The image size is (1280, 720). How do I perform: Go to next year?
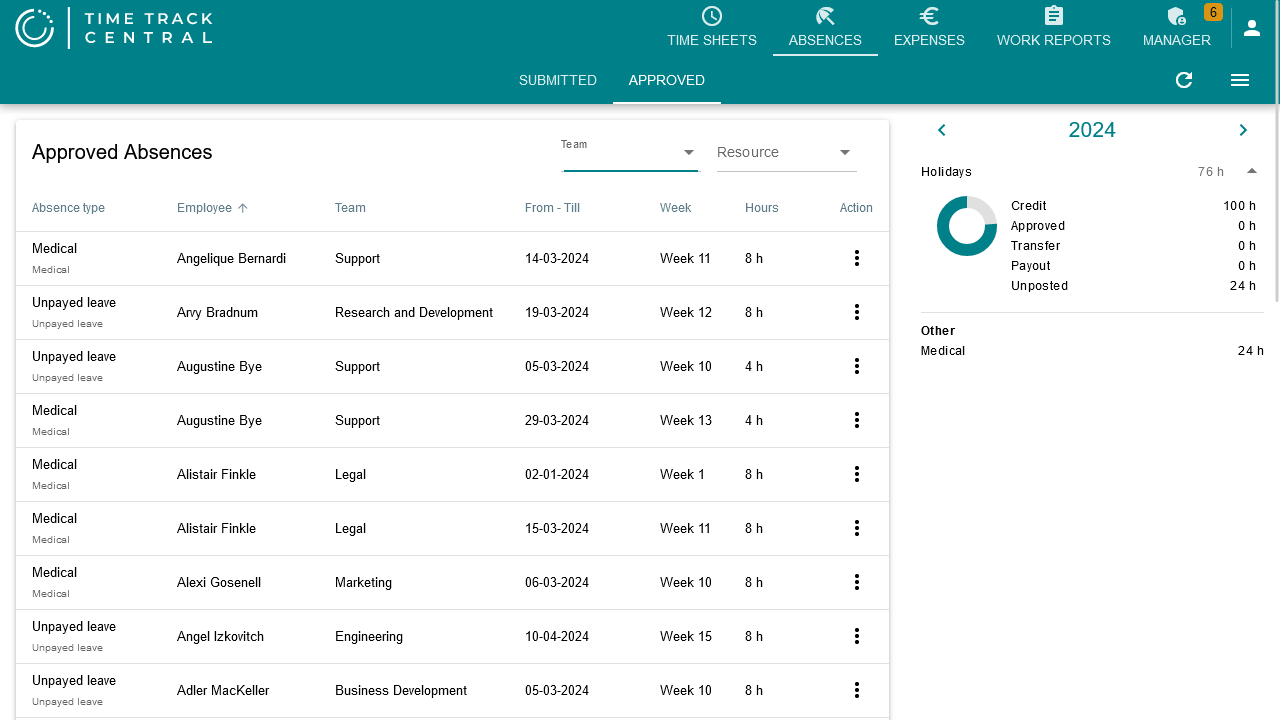(x=1243, y=130)
